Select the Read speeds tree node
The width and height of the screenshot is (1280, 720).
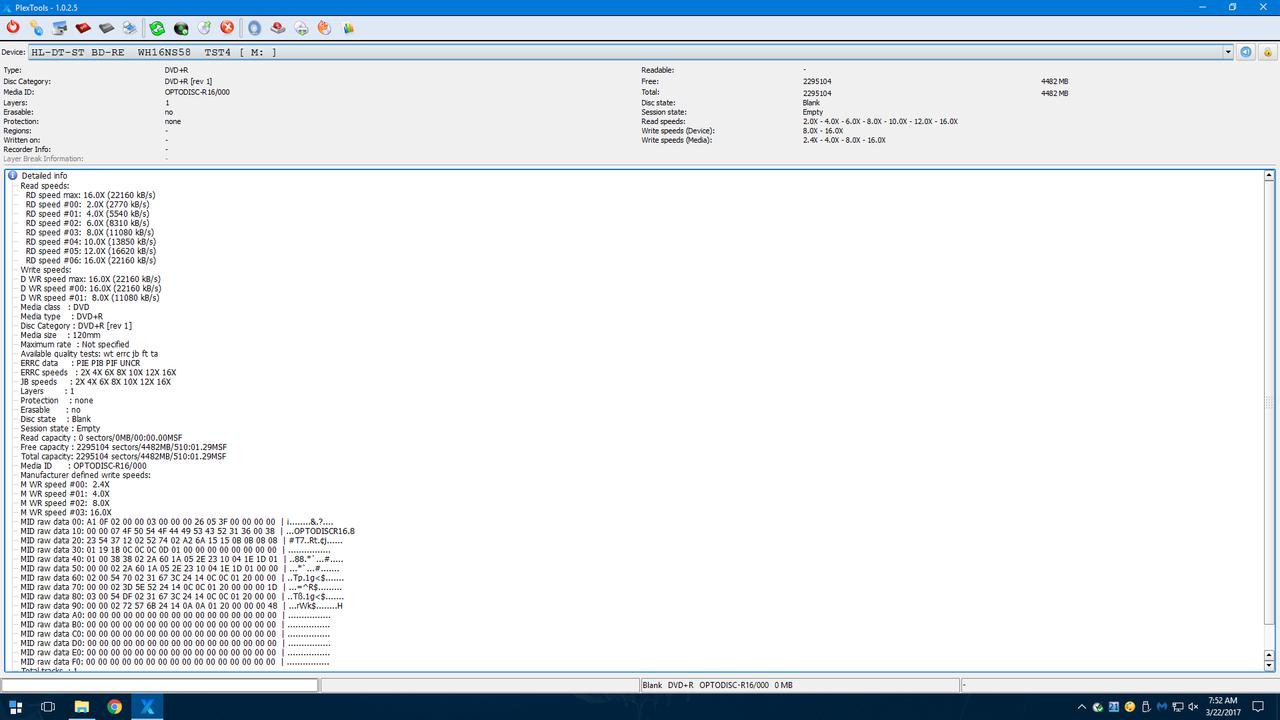point(43,186)
